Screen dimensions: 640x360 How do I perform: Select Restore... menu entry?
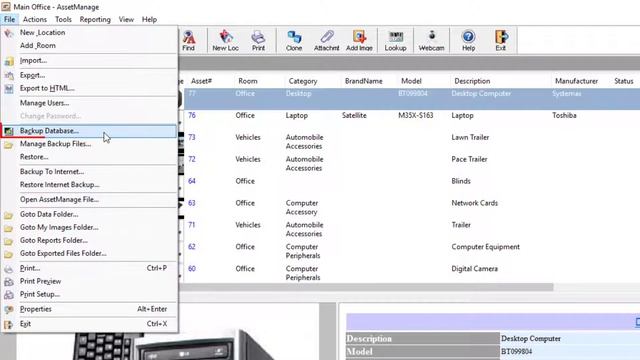[89, 157]
